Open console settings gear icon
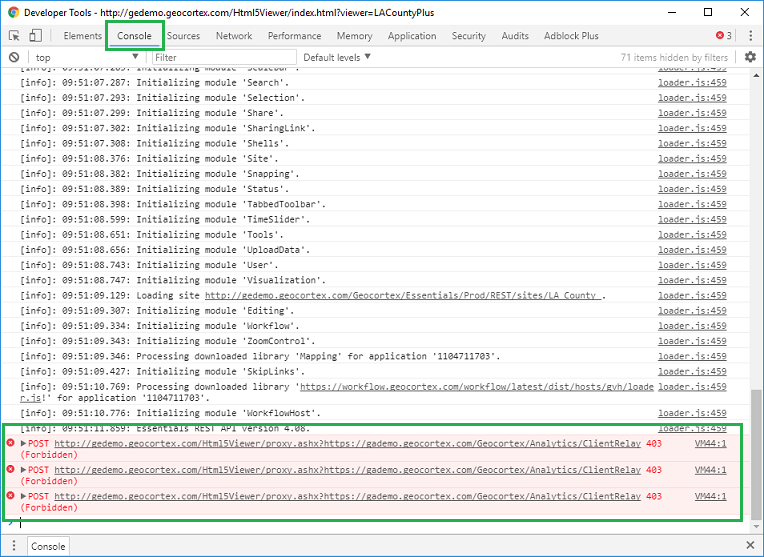This screenshot has width=764, height=557. (x=750, y=57)
